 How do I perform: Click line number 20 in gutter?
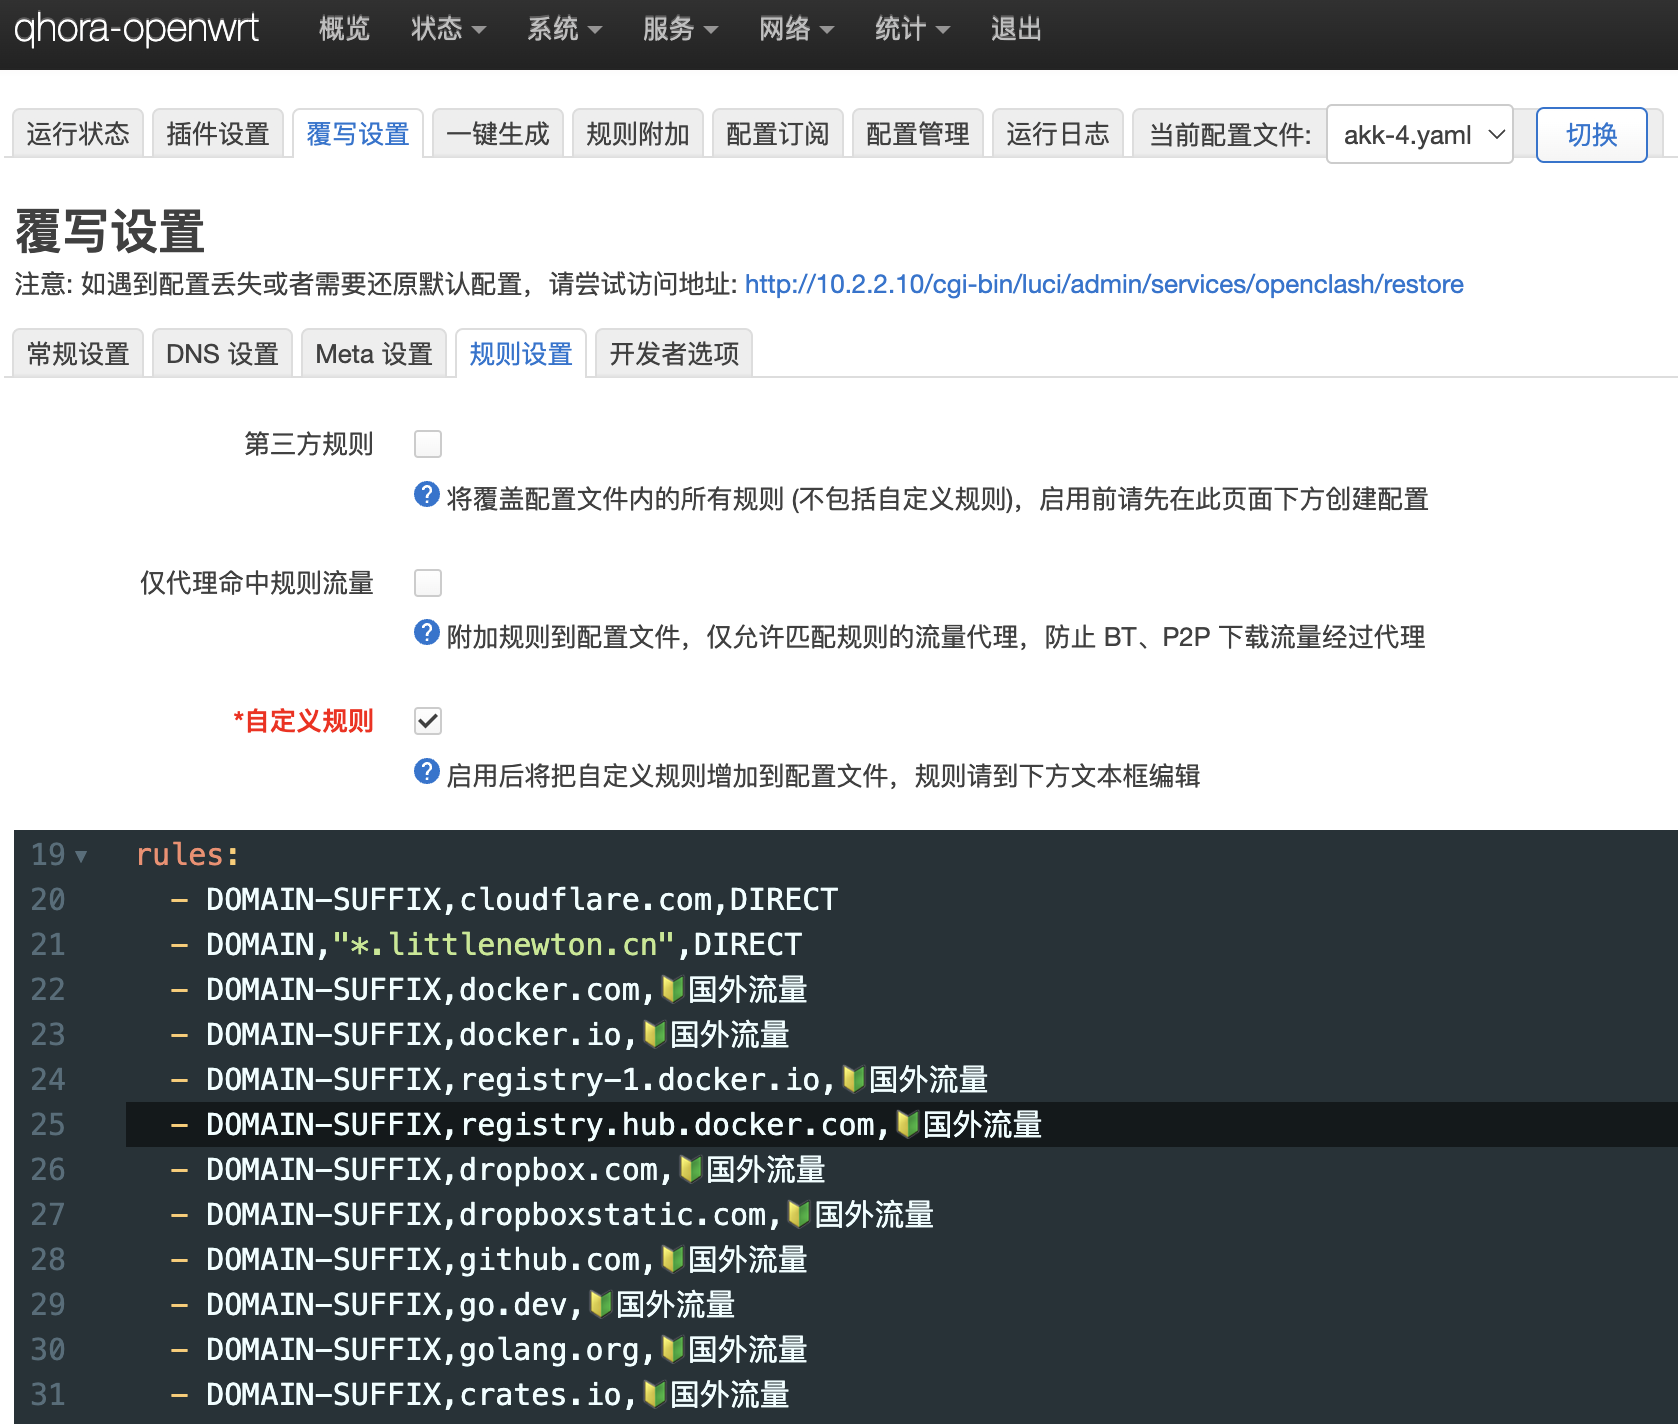48,900
